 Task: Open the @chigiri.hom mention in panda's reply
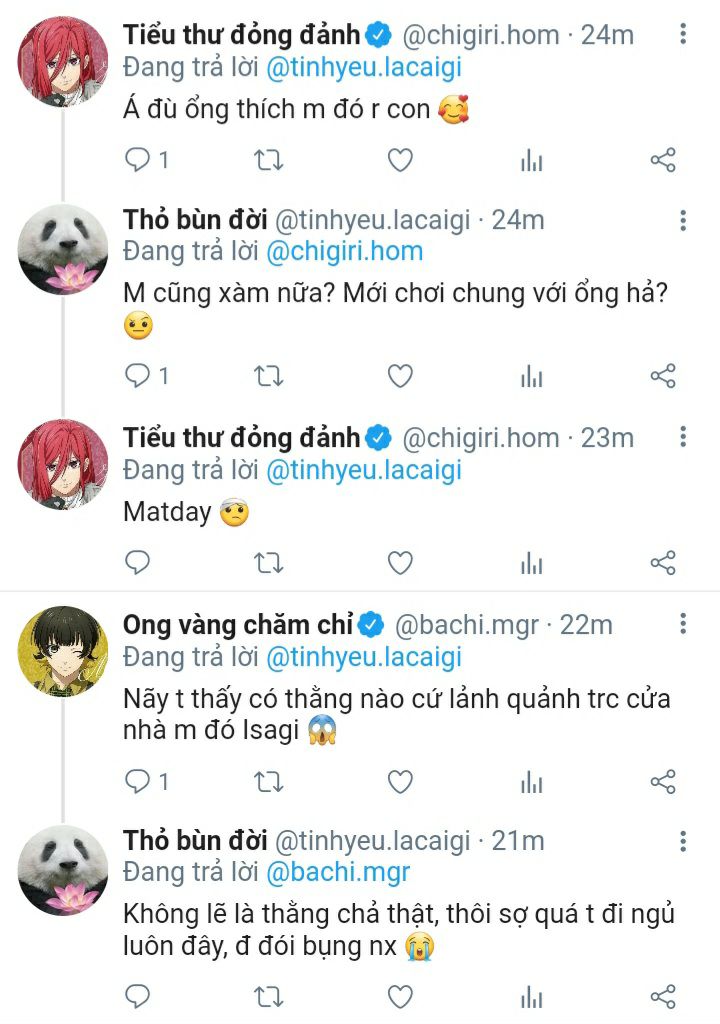point(344,251)
